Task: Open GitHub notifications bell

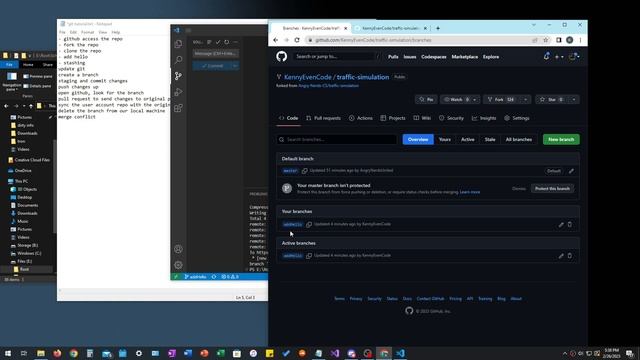Action: 547,57
